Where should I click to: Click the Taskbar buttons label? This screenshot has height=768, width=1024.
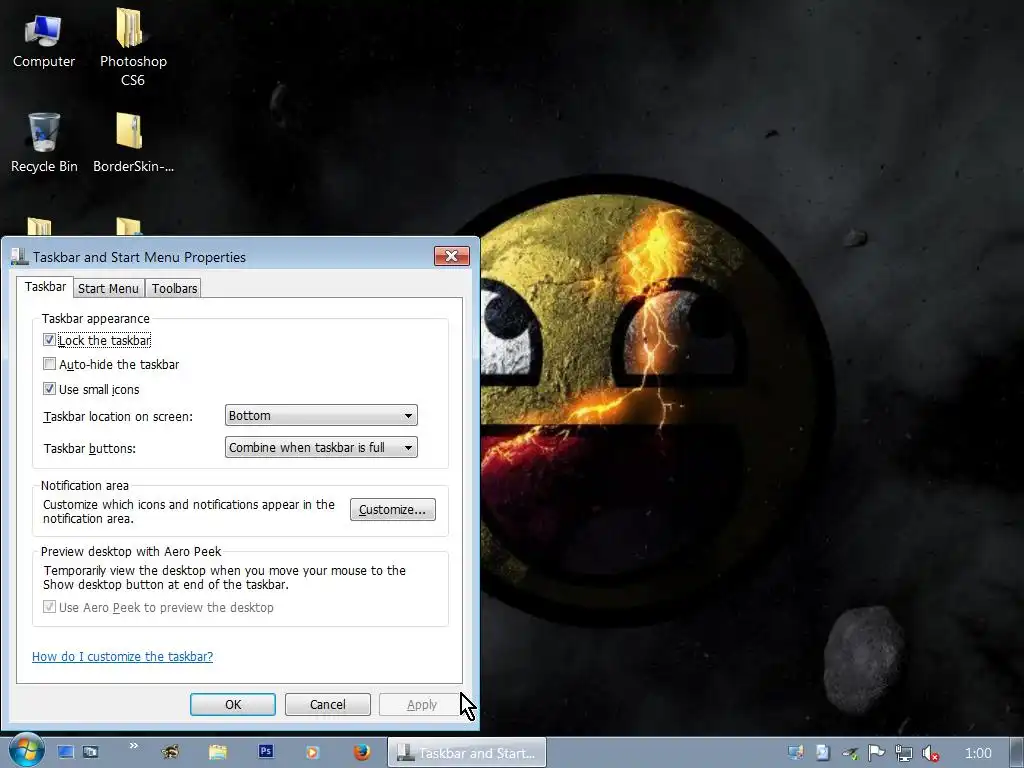pos(89,449)
